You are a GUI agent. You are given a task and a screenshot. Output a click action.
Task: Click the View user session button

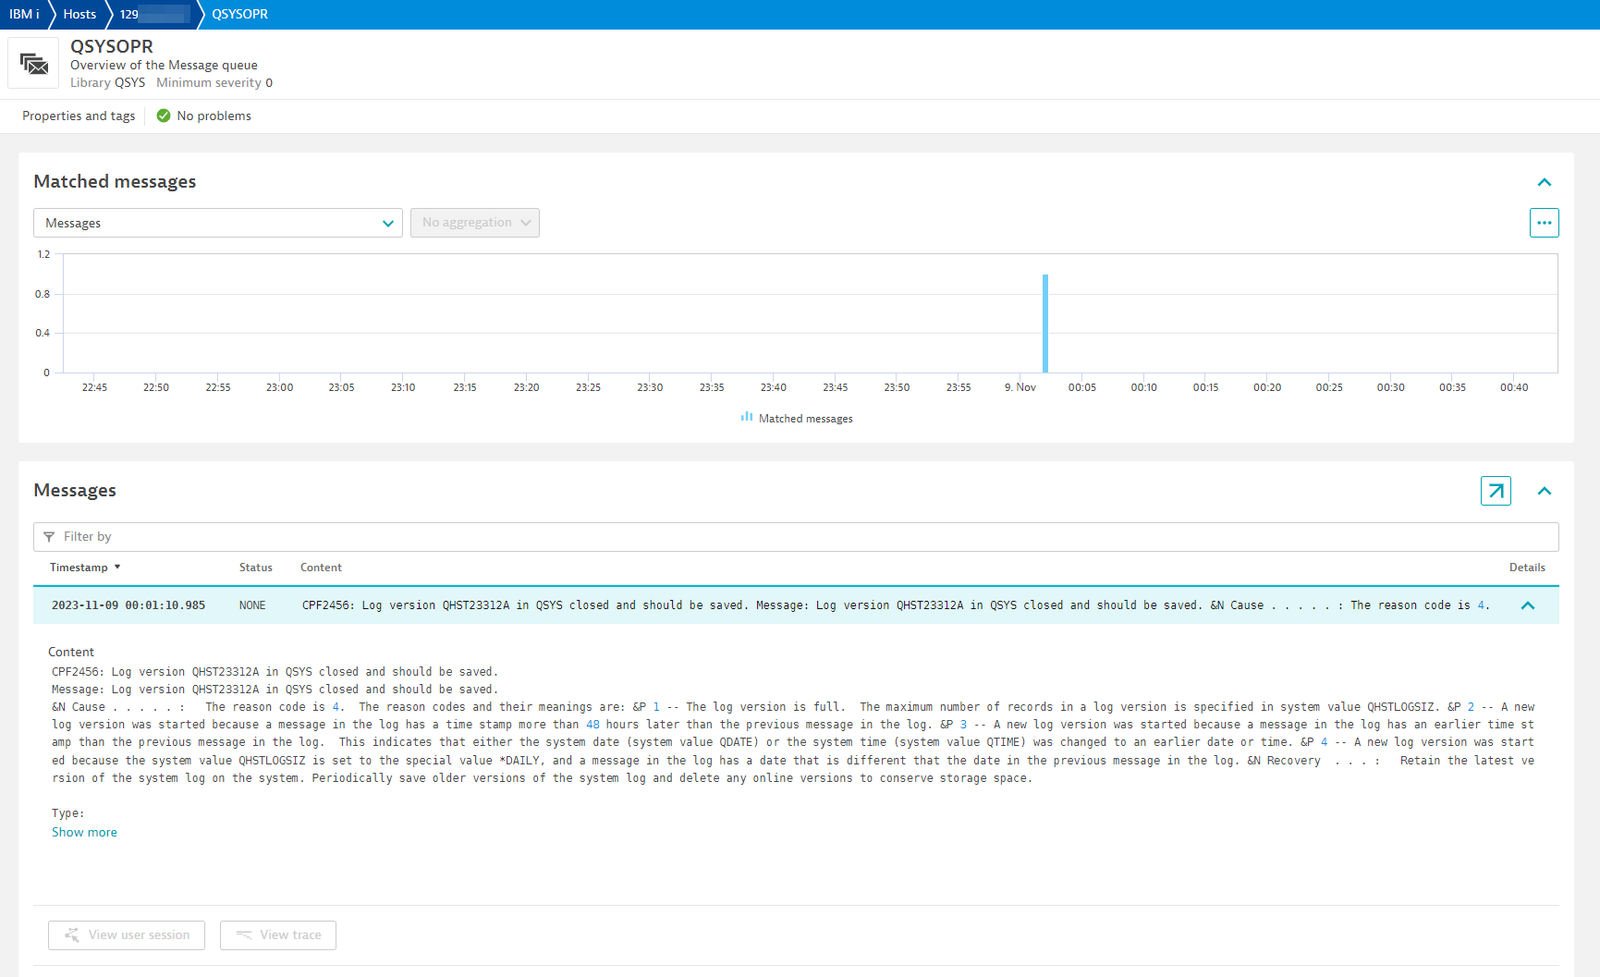tap(127, 935)
